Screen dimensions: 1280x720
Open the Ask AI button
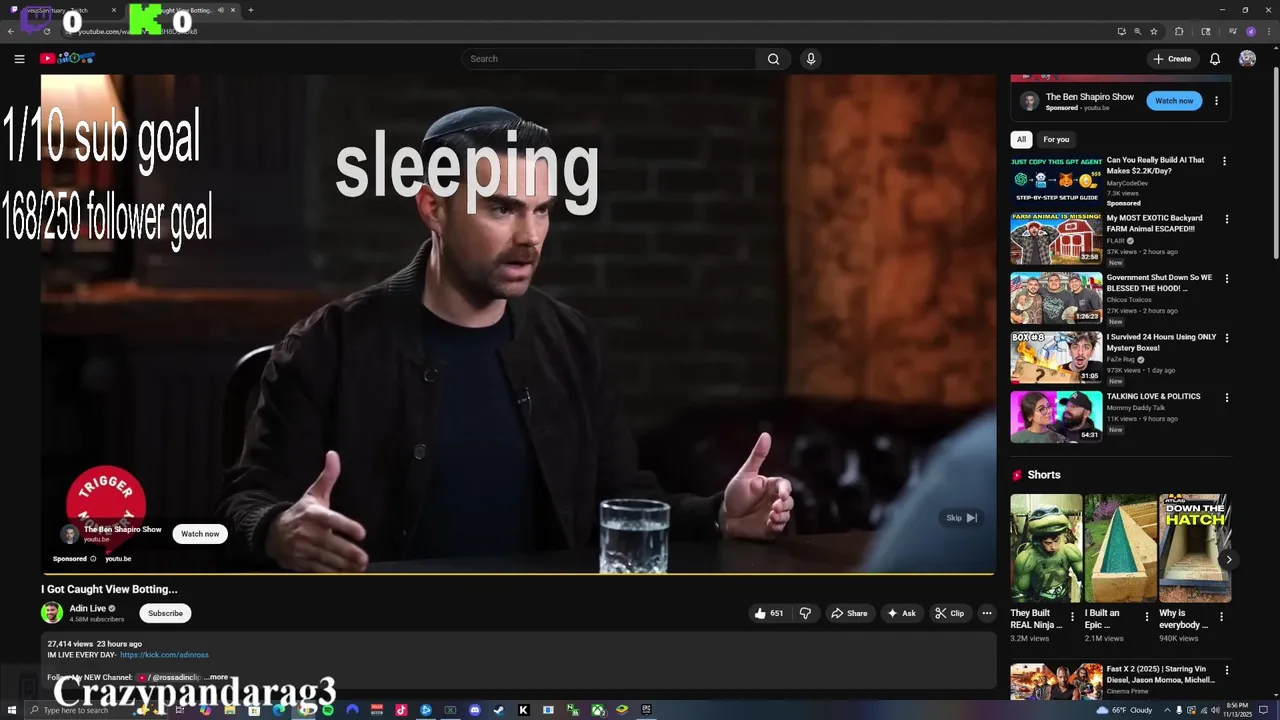[901, 613]
